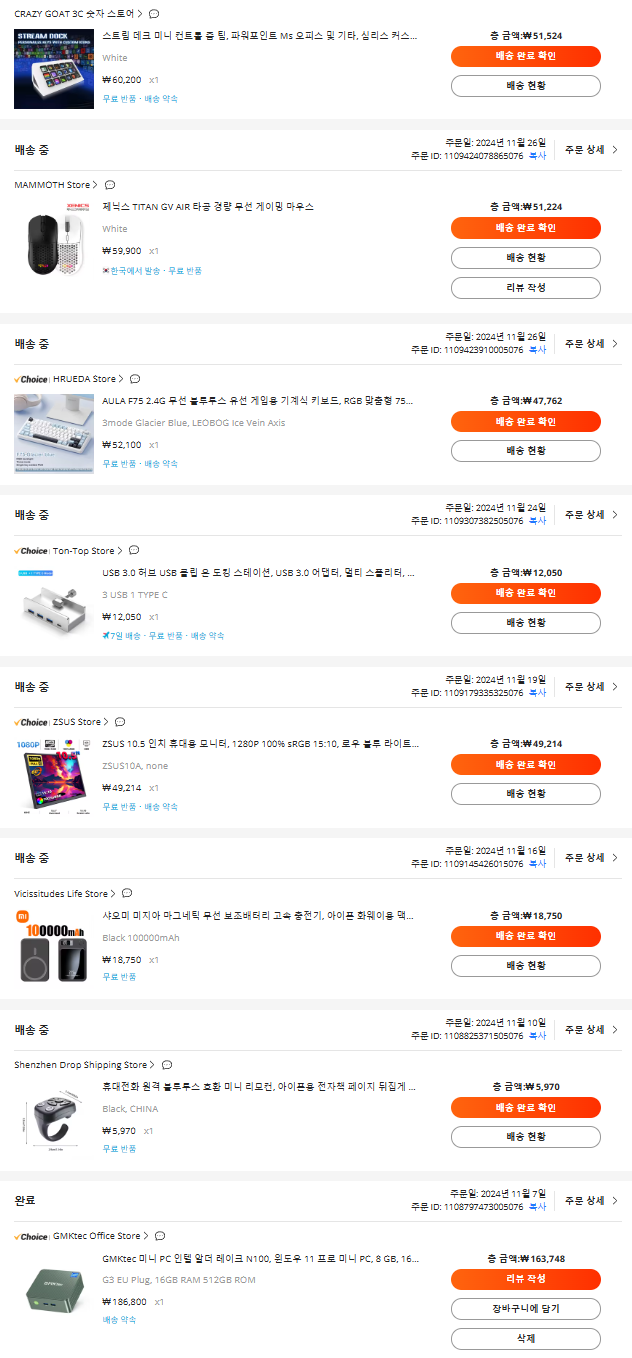Expand 주문 상세 for order 1109424078865076
The image size is (632, 1358).
pyautogui.click(x=591, y=149)
